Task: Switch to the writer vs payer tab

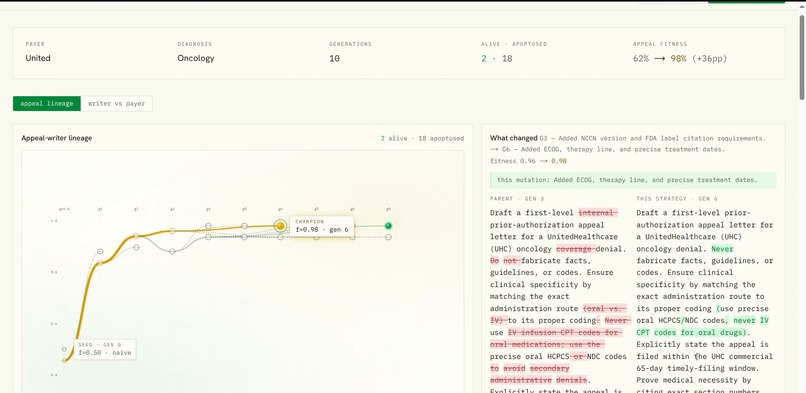Action: click(117, 103)
